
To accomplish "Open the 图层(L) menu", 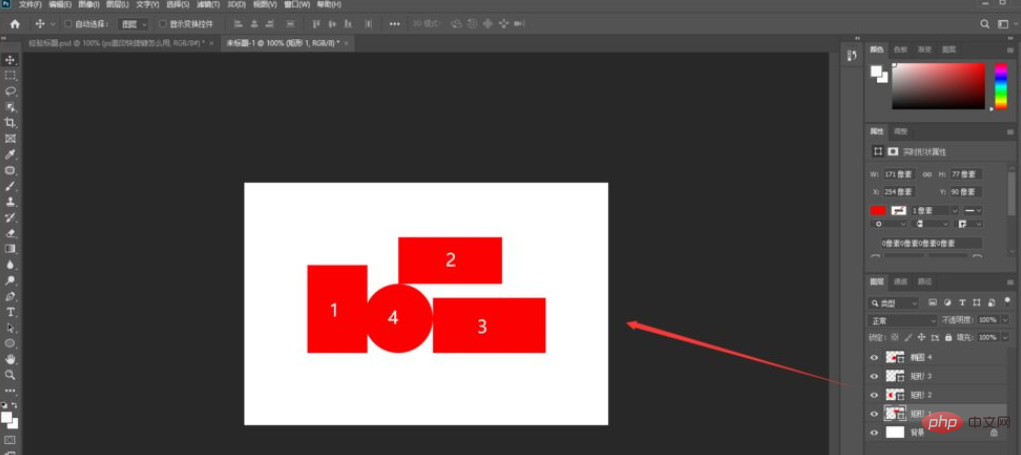I will click(x=118, y=5).
